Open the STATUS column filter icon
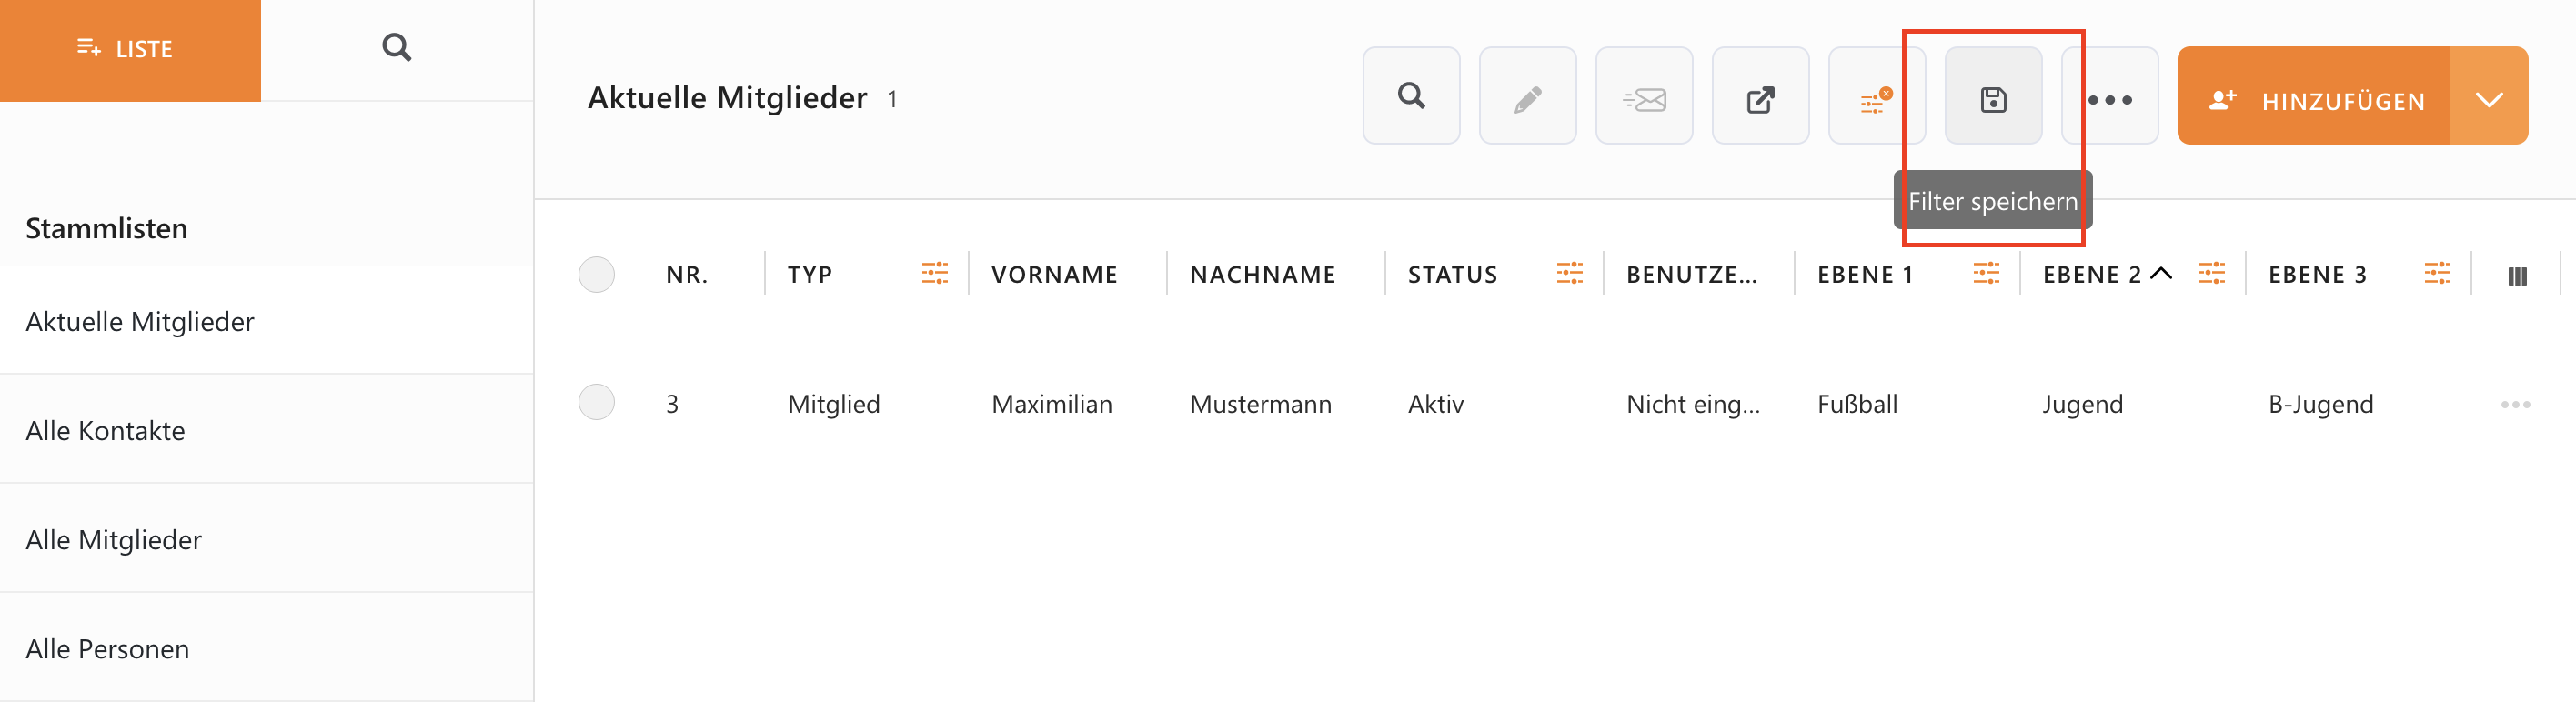Image resolution: width=2576 pixels, height=702 pixels. (x=1569, y=273)
